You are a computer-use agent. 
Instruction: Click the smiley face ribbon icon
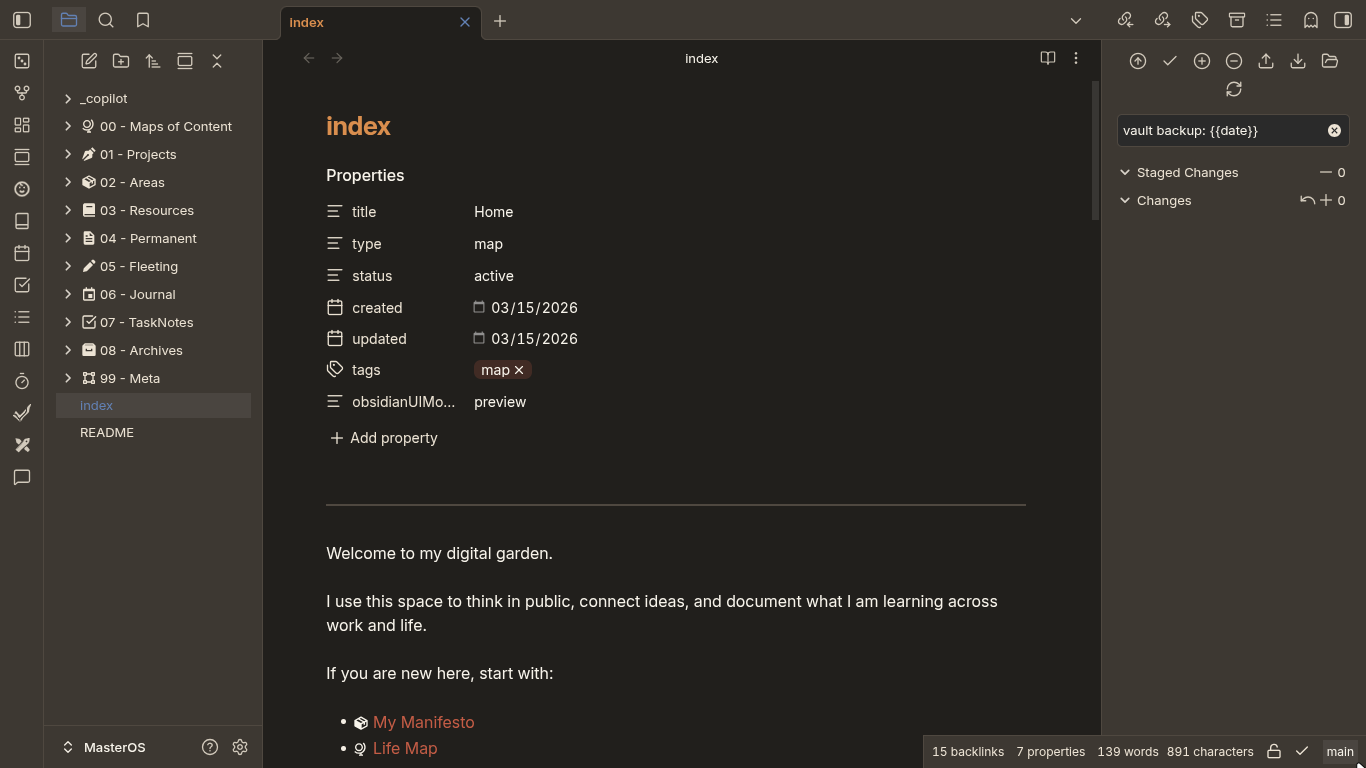[22, 189]
